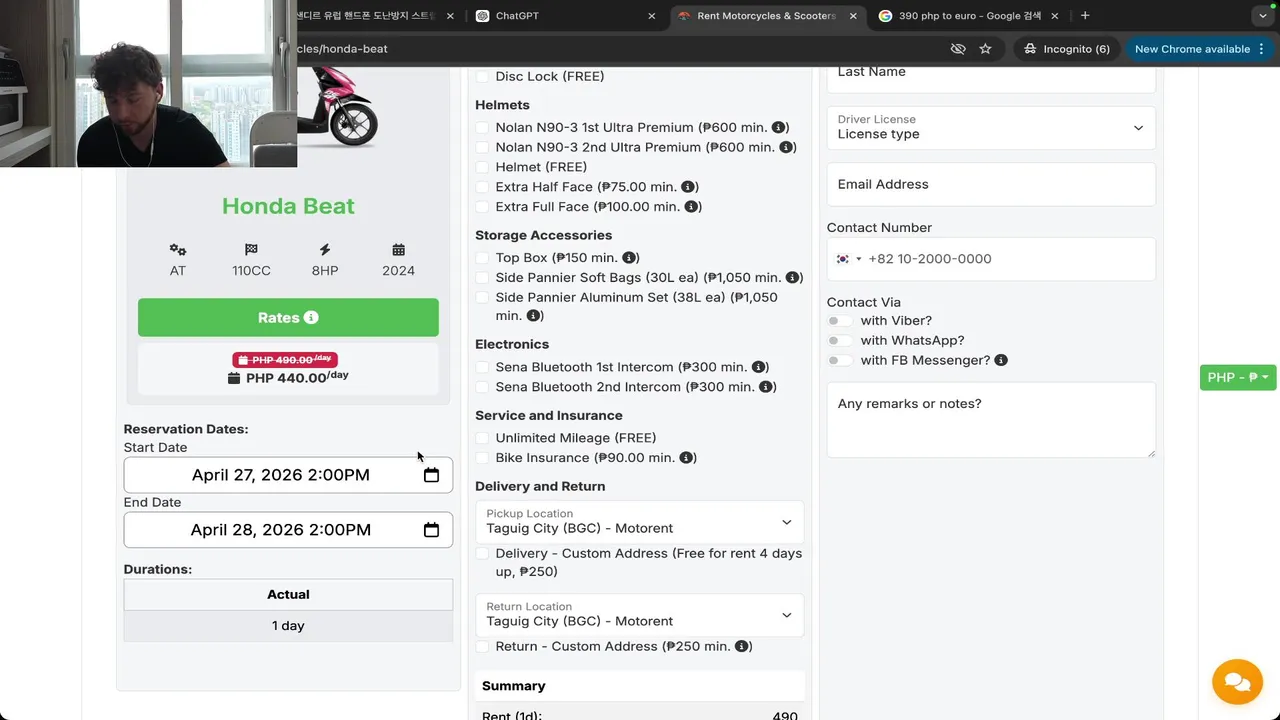The image size is (1280, 720).
Task: Click info icon beside Extra Half Face
Action: click(688, 187)
